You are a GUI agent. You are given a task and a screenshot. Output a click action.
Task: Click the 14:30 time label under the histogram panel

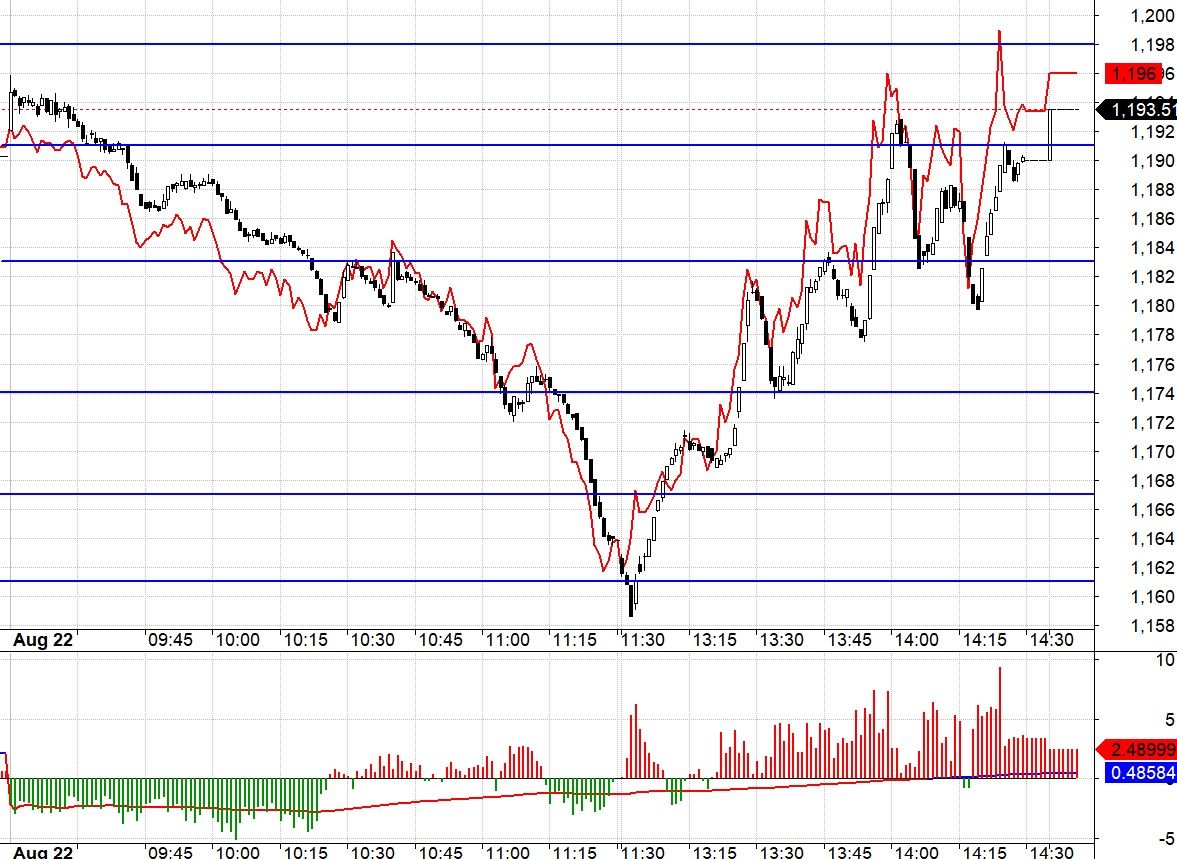click(x=1052, y=852)
